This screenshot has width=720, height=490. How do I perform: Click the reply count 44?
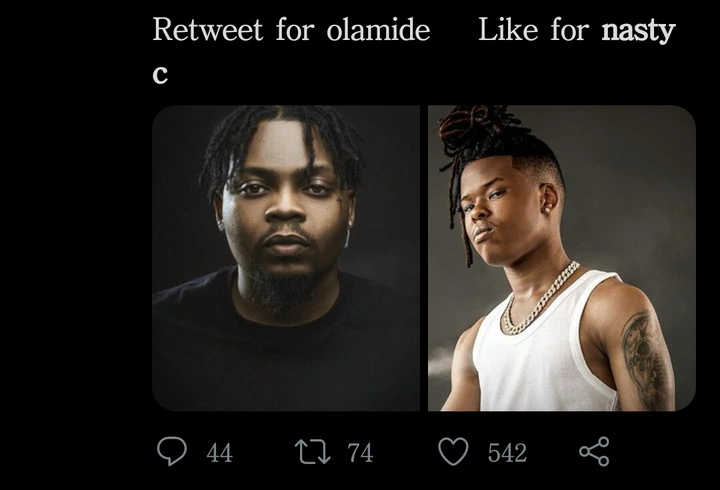tap(219, 453)
